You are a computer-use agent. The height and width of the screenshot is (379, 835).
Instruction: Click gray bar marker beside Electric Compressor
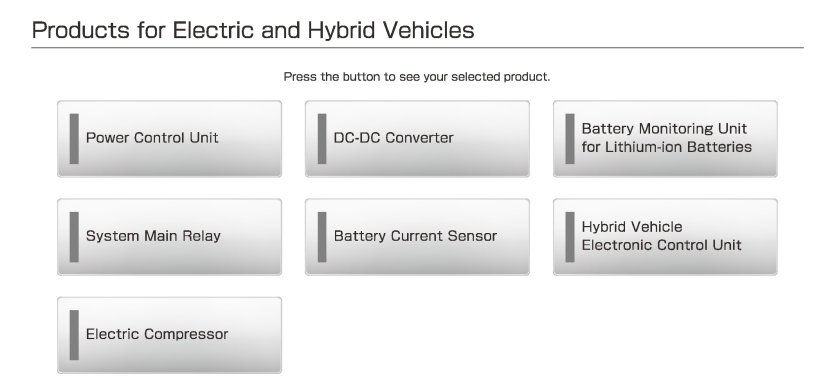(74, 335)
